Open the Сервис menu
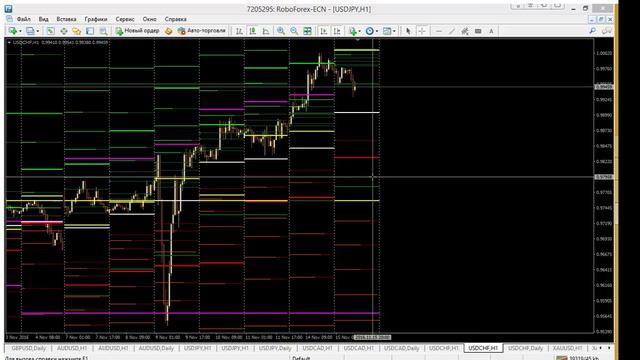The width and height of the screenshot is (640, 360). point(125,19)
